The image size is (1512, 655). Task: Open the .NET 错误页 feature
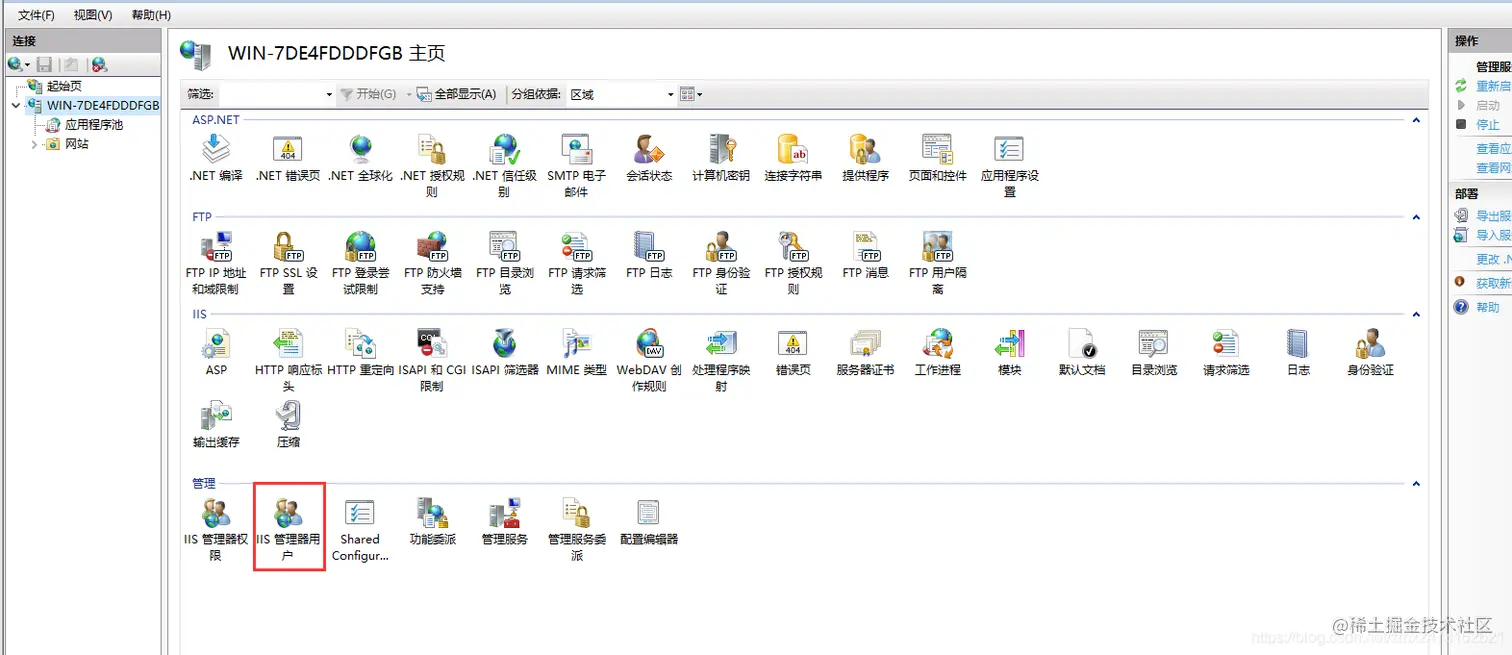point(288,158)
